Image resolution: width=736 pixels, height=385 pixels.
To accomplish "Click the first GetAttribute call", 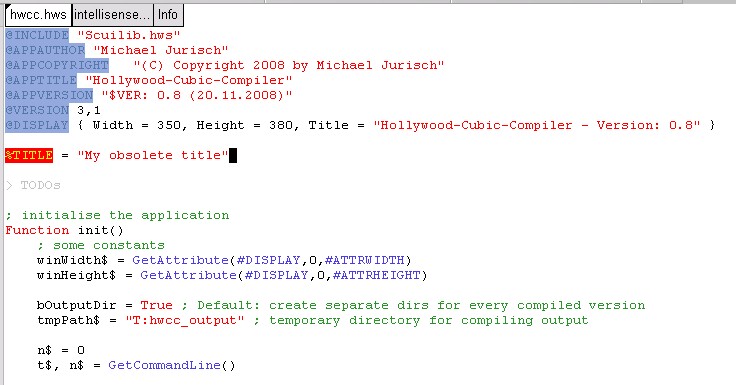I will (180, 261).
